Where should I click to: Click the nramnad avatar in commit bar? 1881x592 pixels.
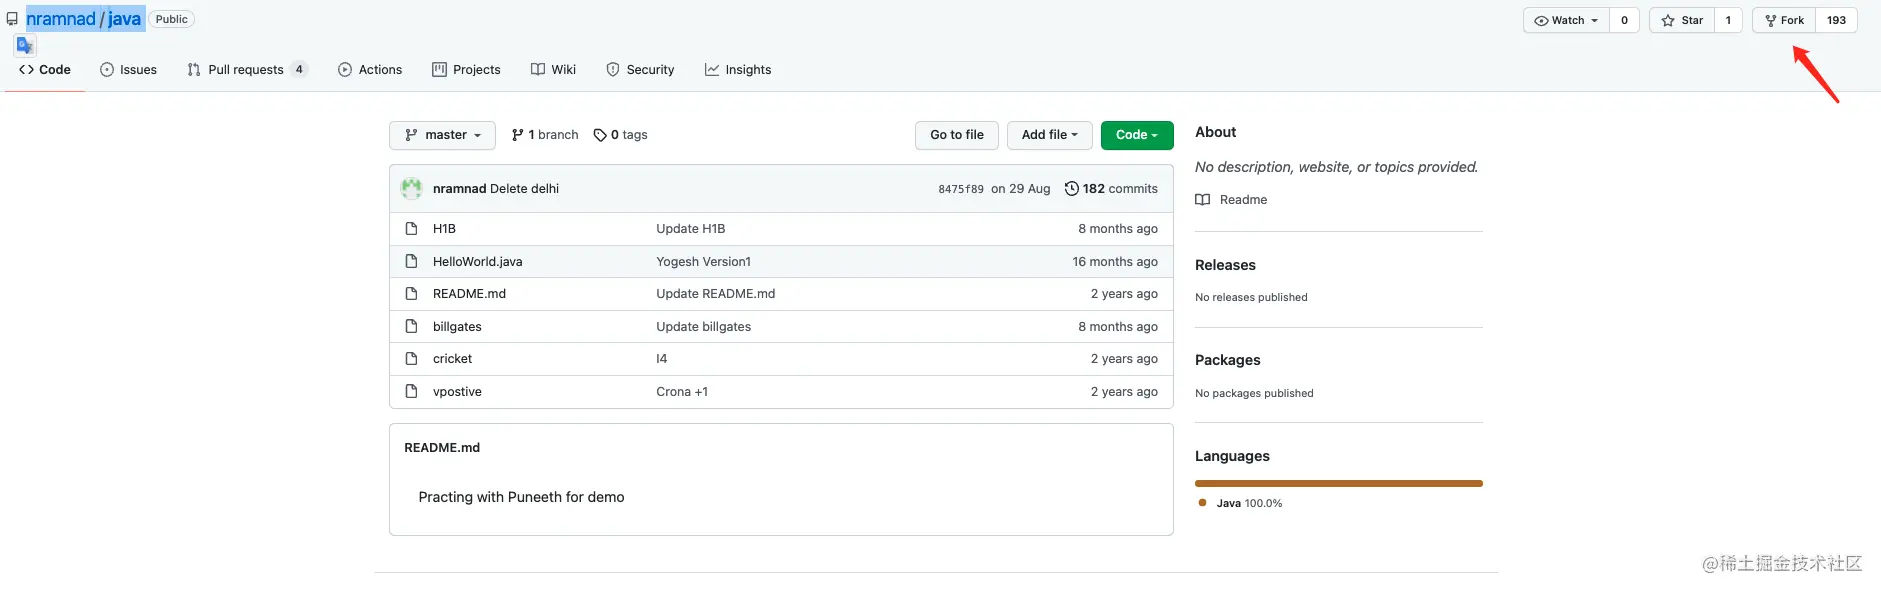[x=411, y=188]
